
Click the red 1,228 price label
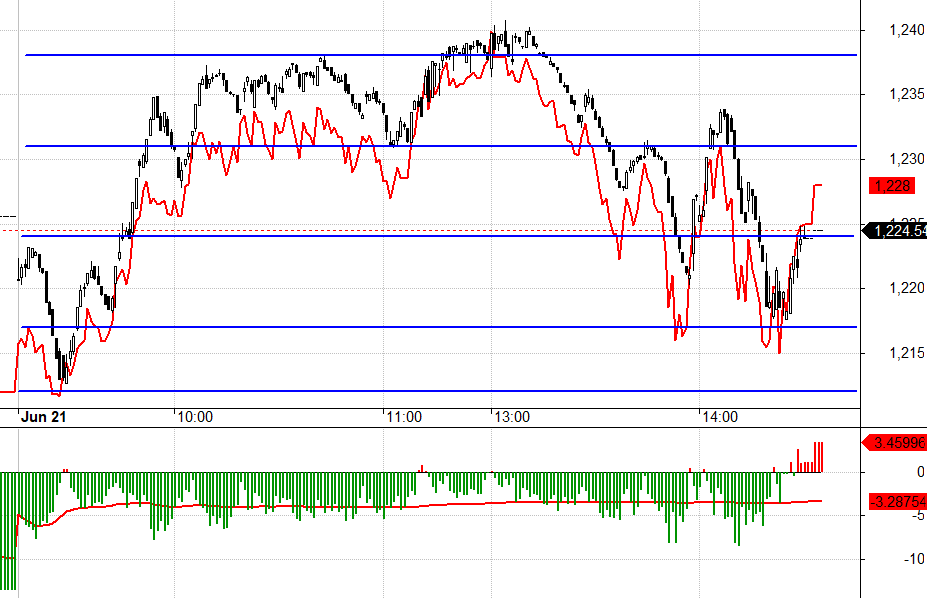coord(892,186)
